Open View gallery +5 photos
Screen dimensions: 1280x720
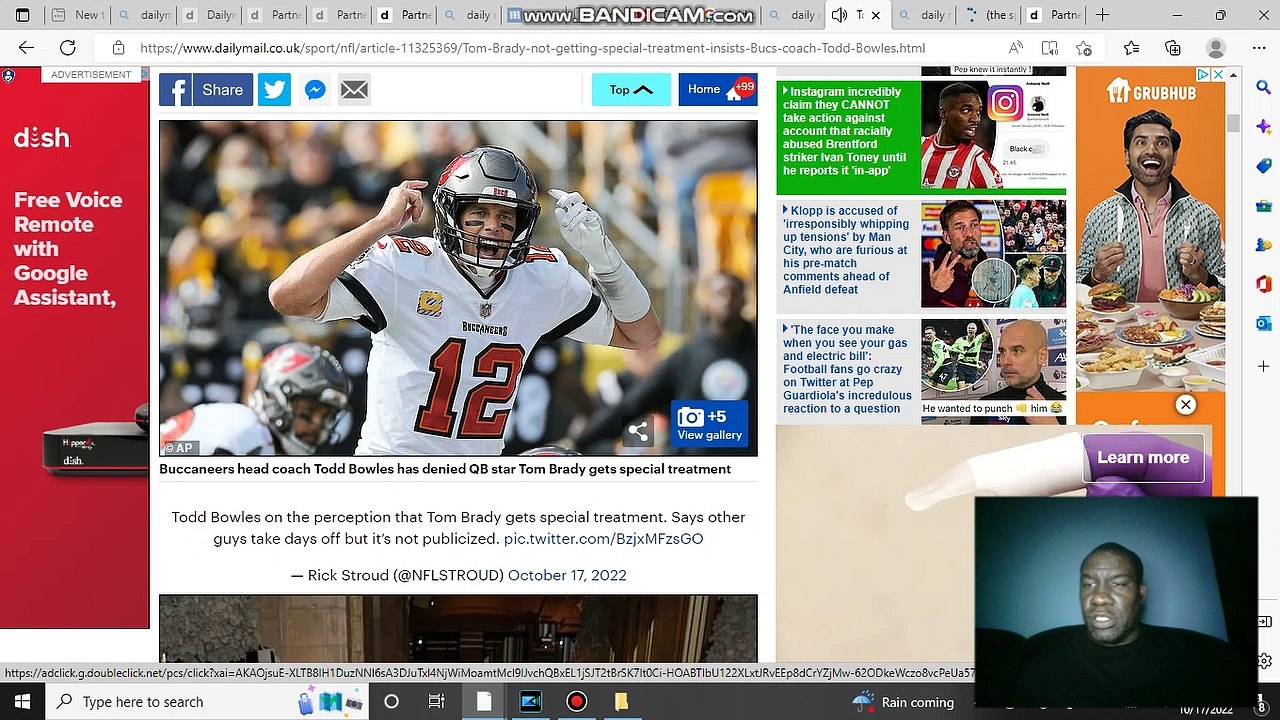click(x=709, y=425)
